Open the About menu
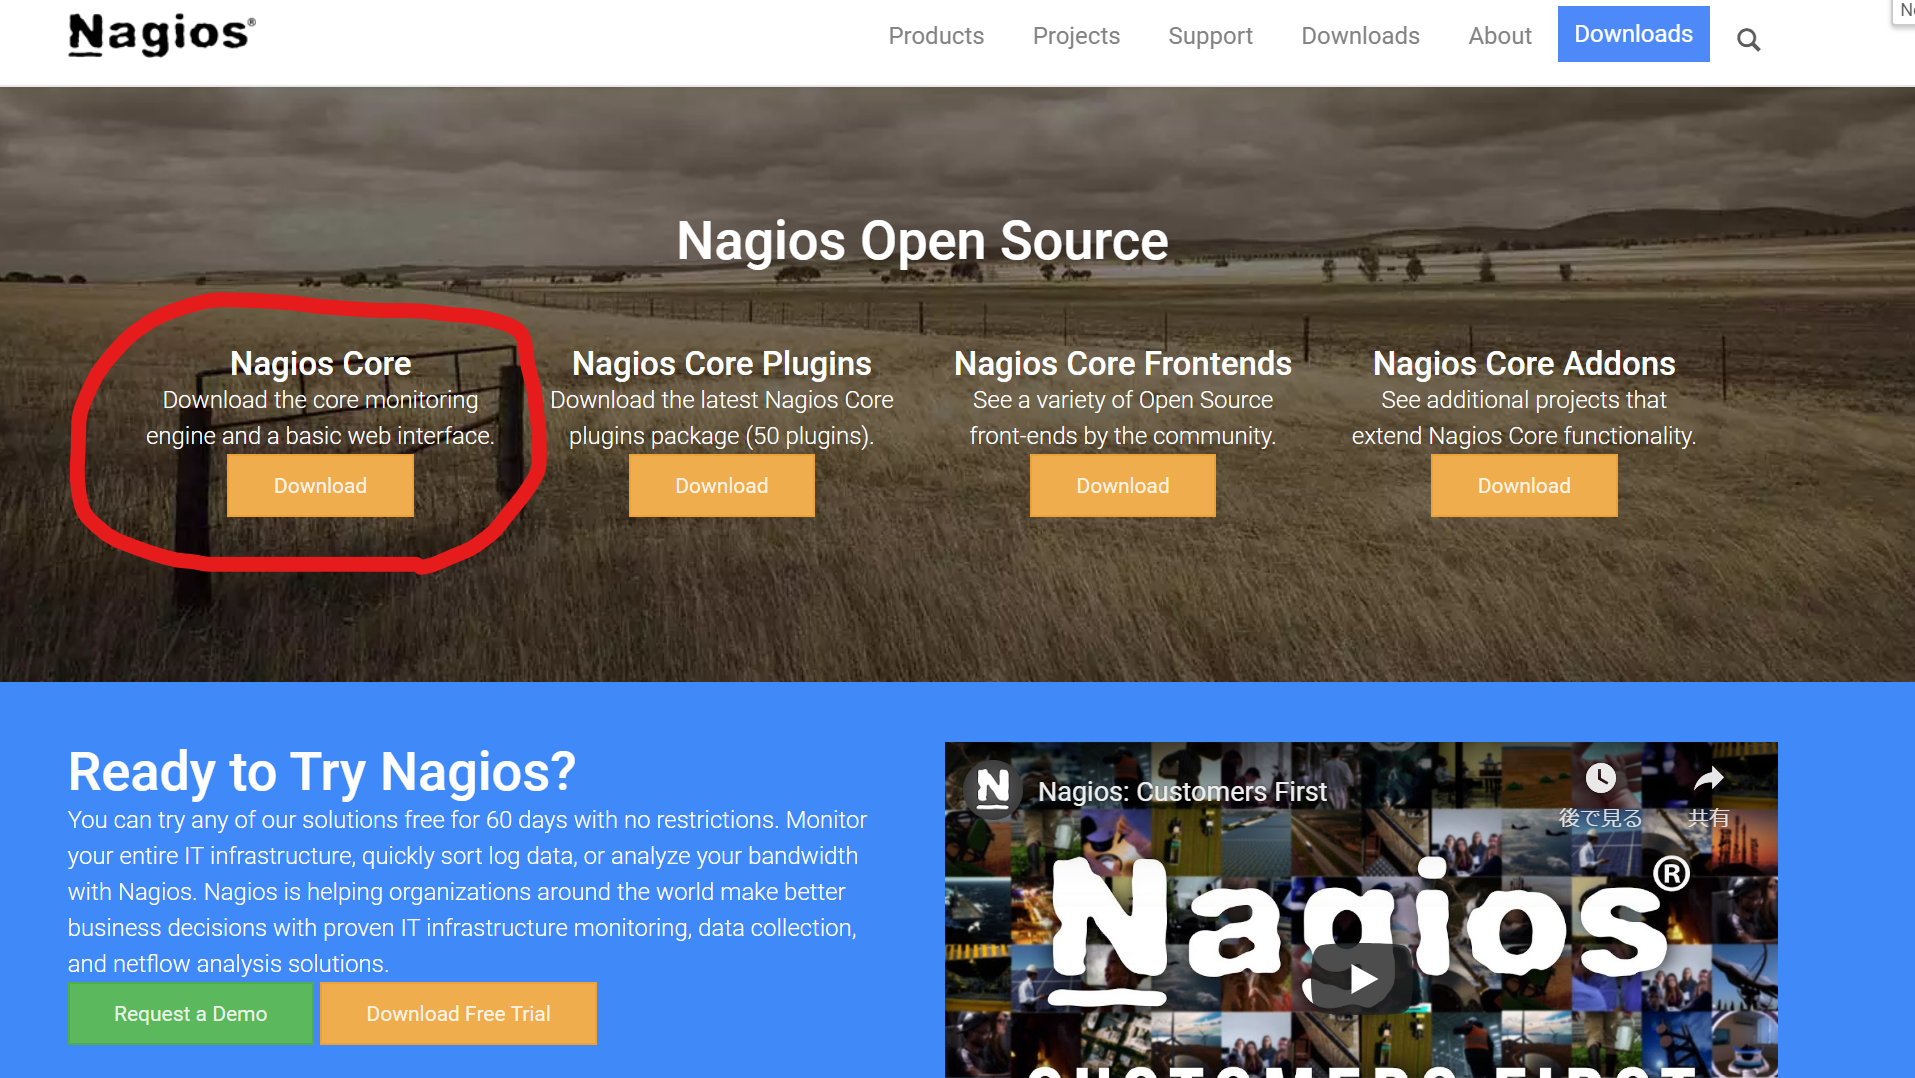 [1500, 36]
